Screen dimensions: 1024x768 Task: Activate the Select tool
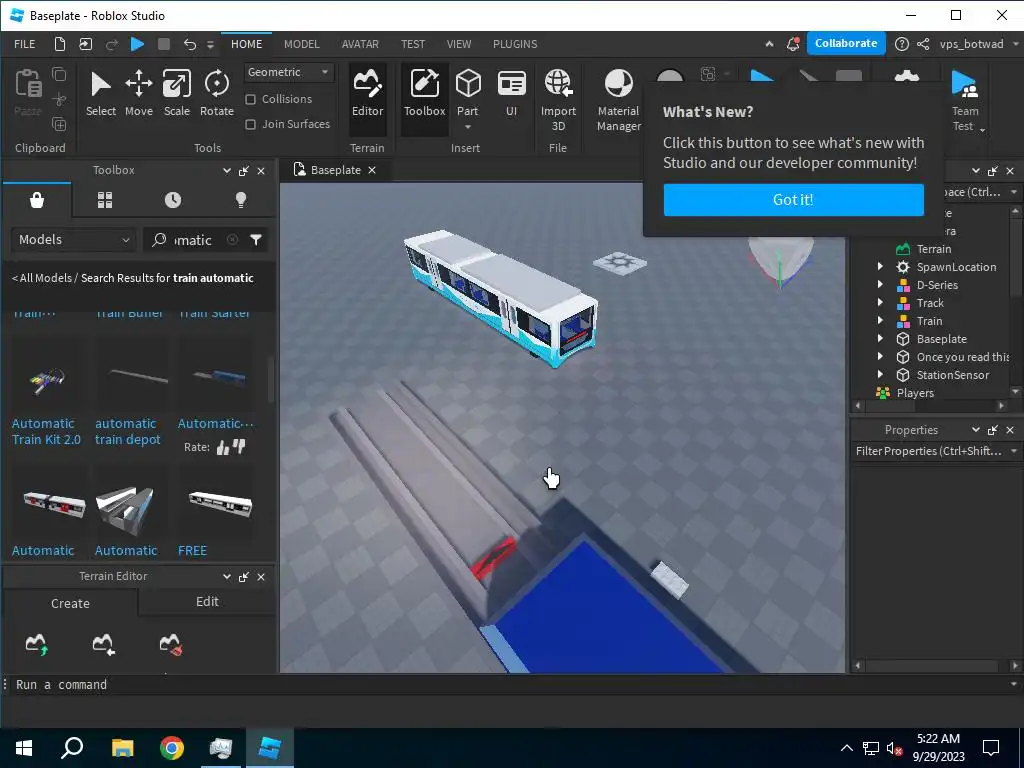tap(101, 93)
